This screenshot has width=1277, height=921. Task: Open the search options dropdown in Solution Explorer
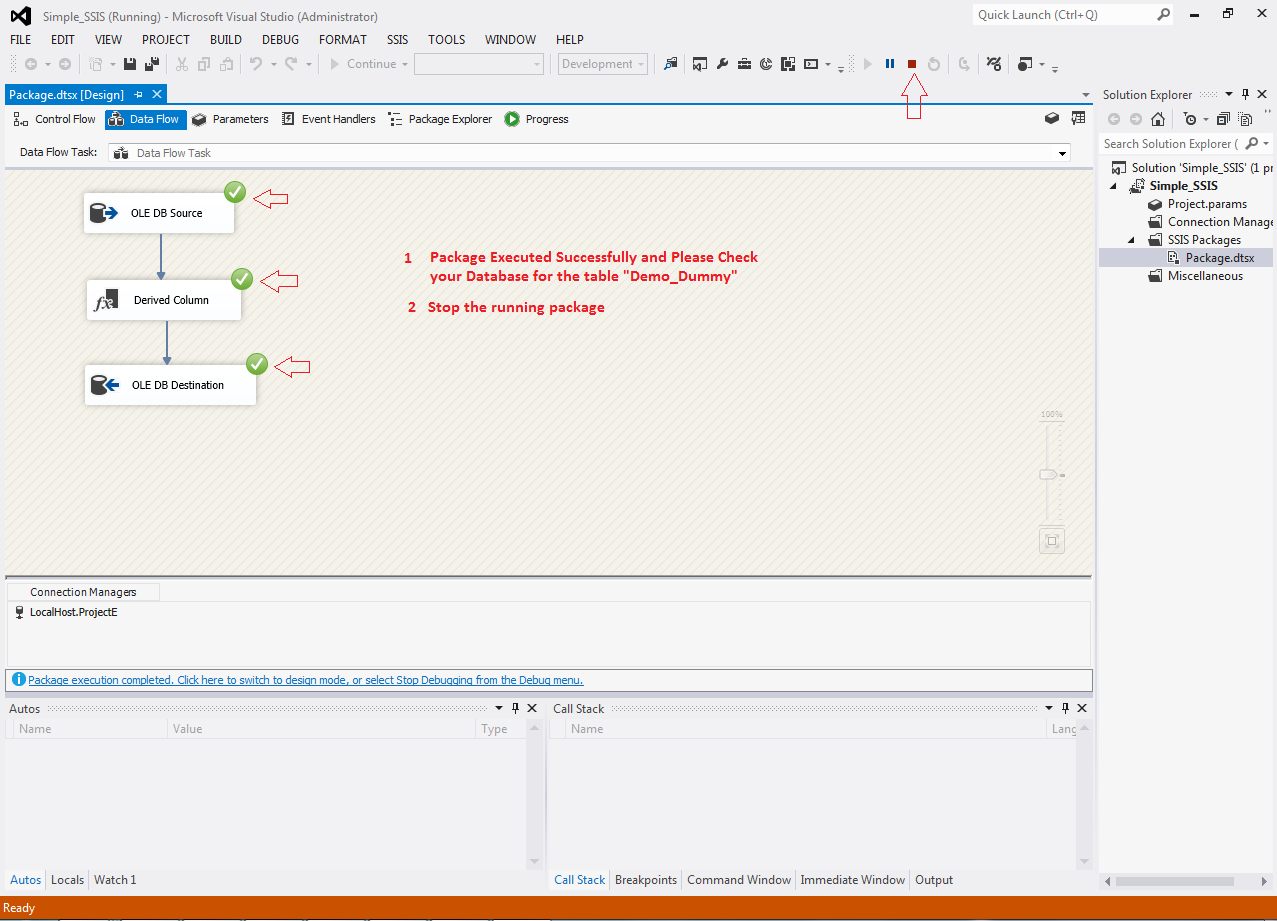pyautogui.click(x=1266, y=144)
